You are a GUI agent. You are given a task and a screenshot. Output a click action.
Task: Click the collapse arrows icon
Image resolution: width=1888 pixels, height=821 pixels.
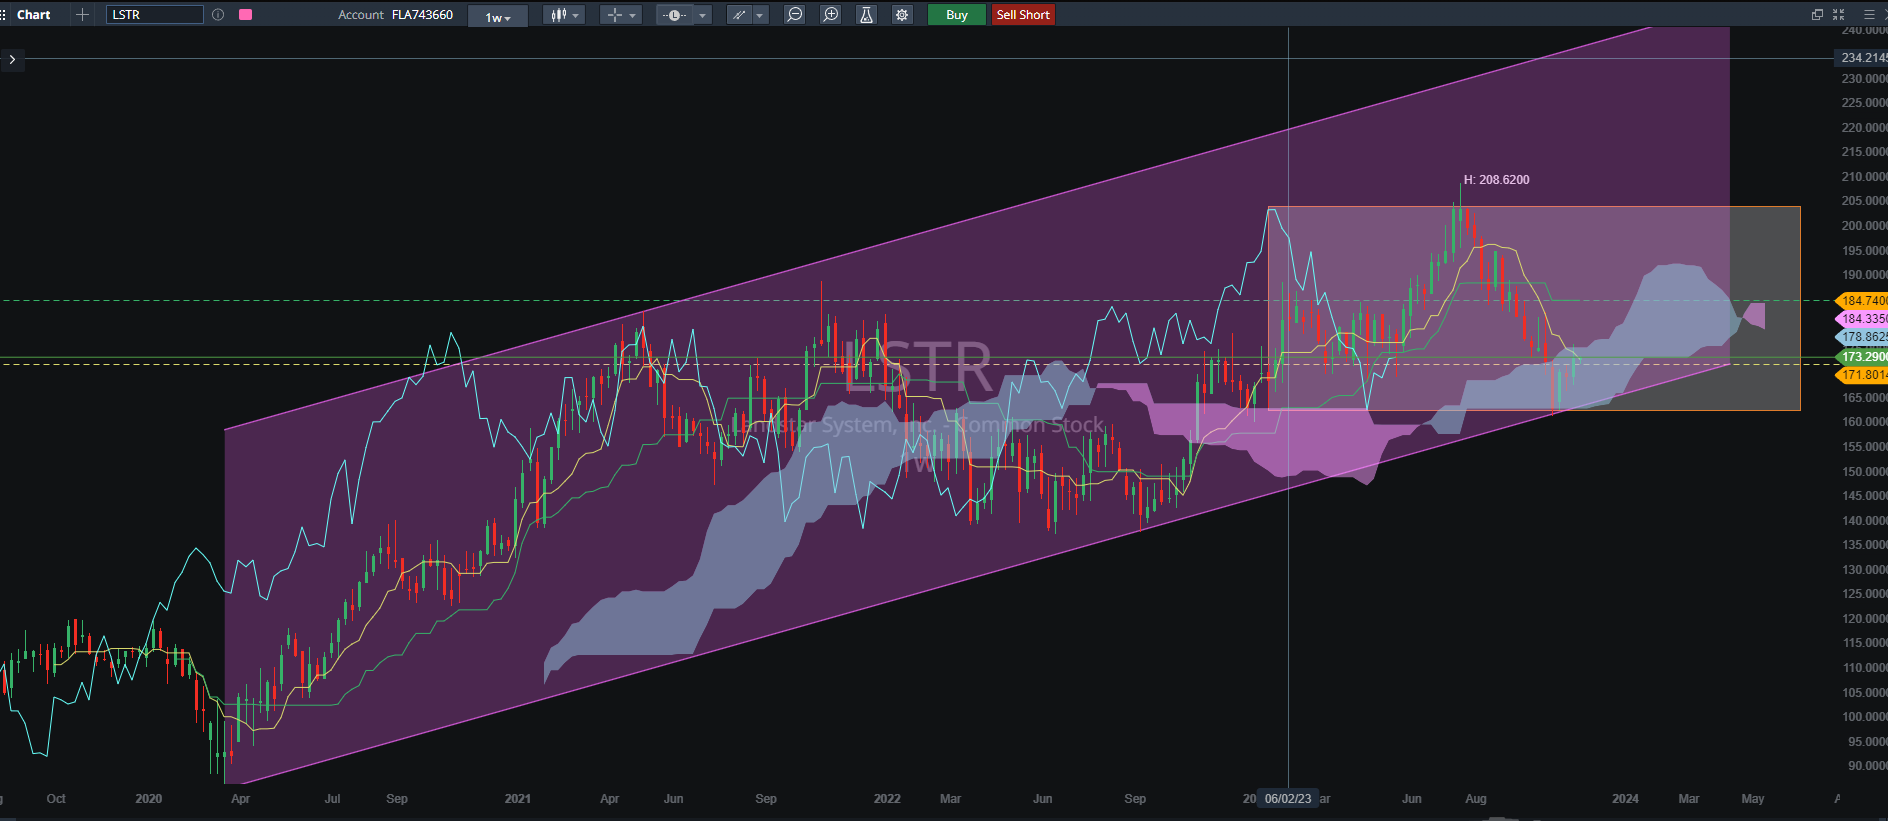point(1838,15)
